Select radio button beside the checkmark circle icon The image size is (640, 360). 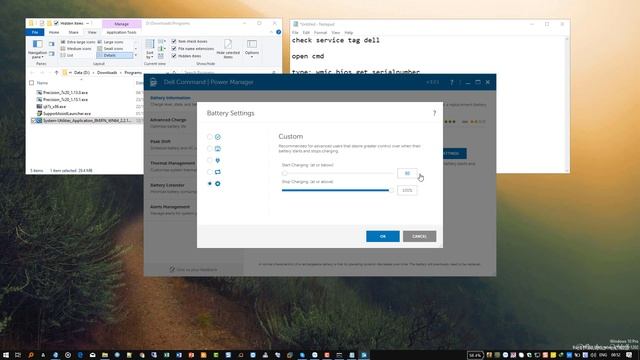pos(209,137)
